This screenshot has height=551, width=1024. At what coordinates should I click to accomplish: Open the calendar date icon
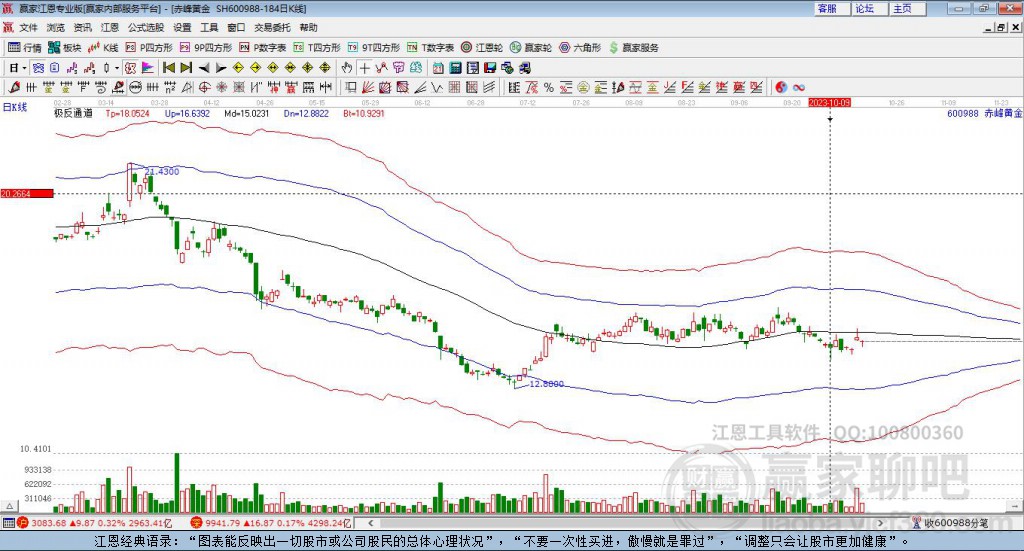438,68
